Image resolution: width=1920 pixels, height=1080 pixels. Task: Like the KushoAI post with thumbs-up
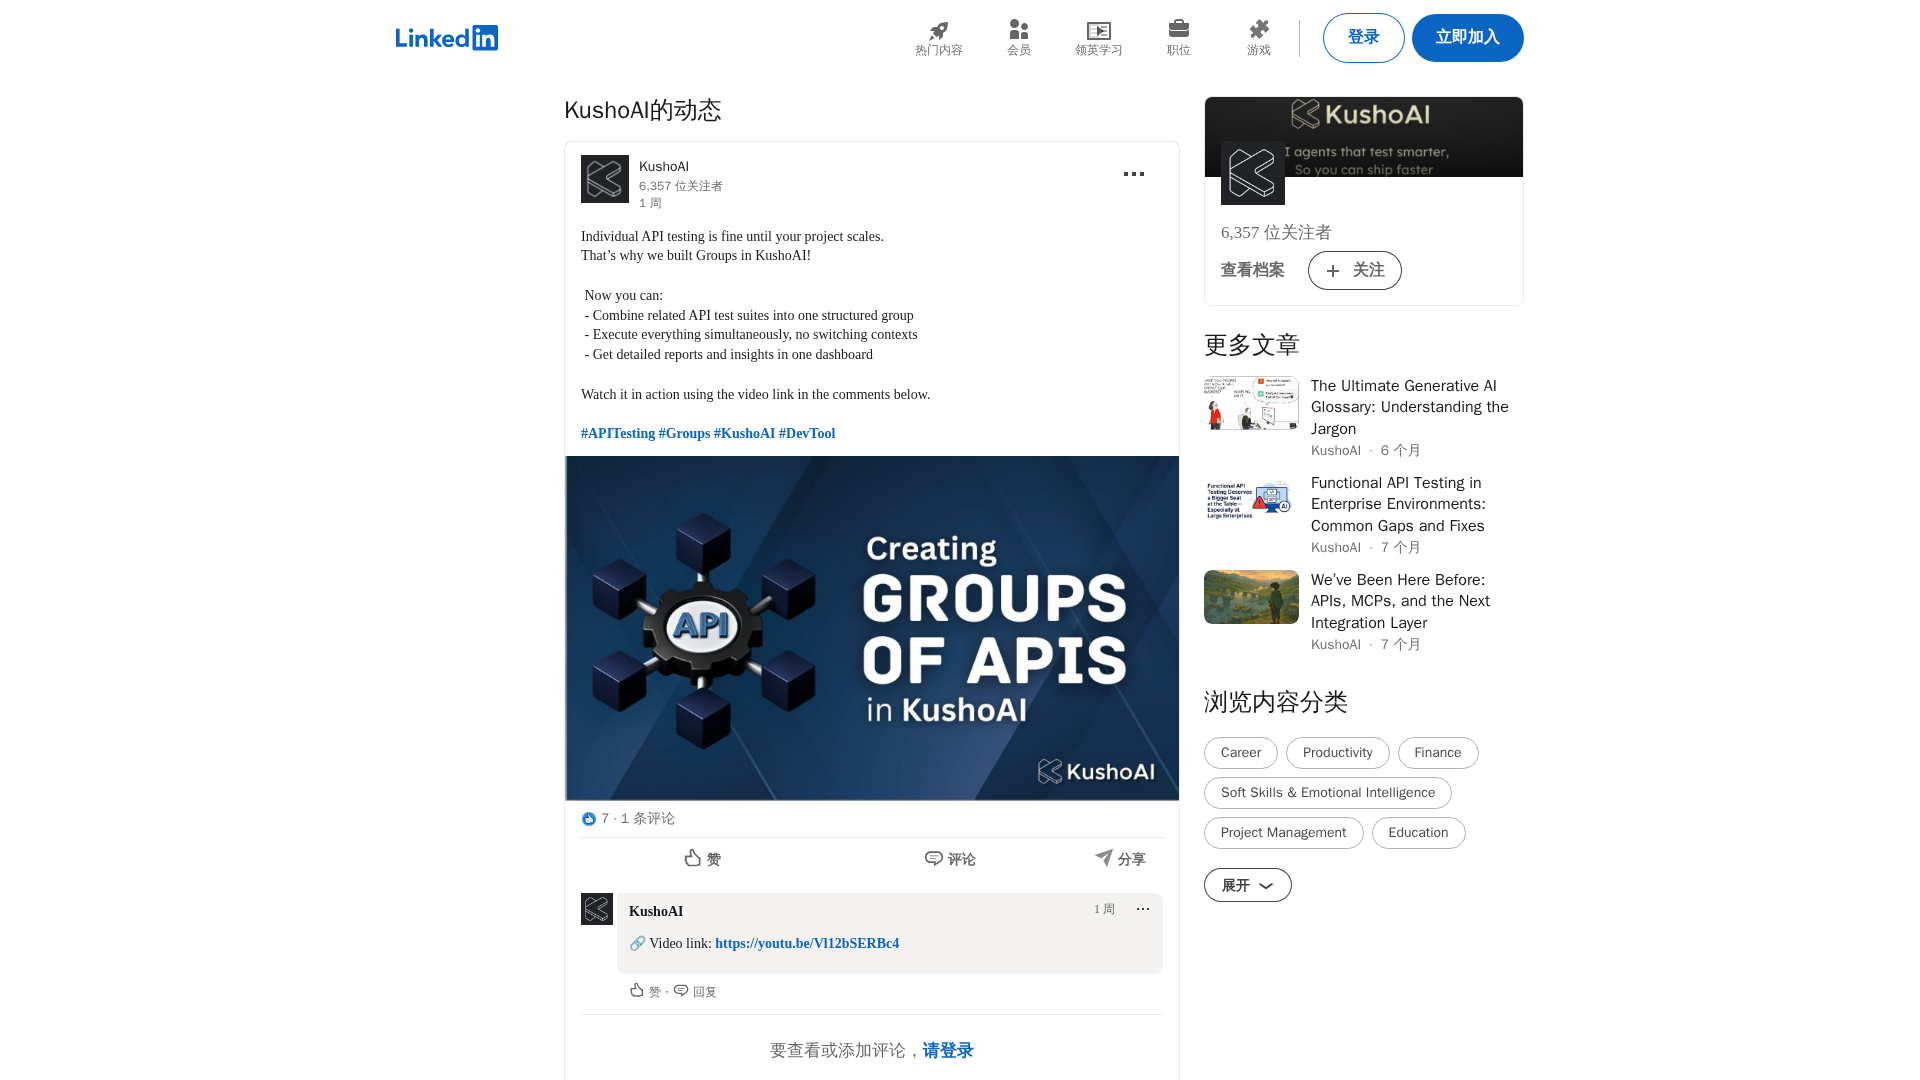pos(702,859)
